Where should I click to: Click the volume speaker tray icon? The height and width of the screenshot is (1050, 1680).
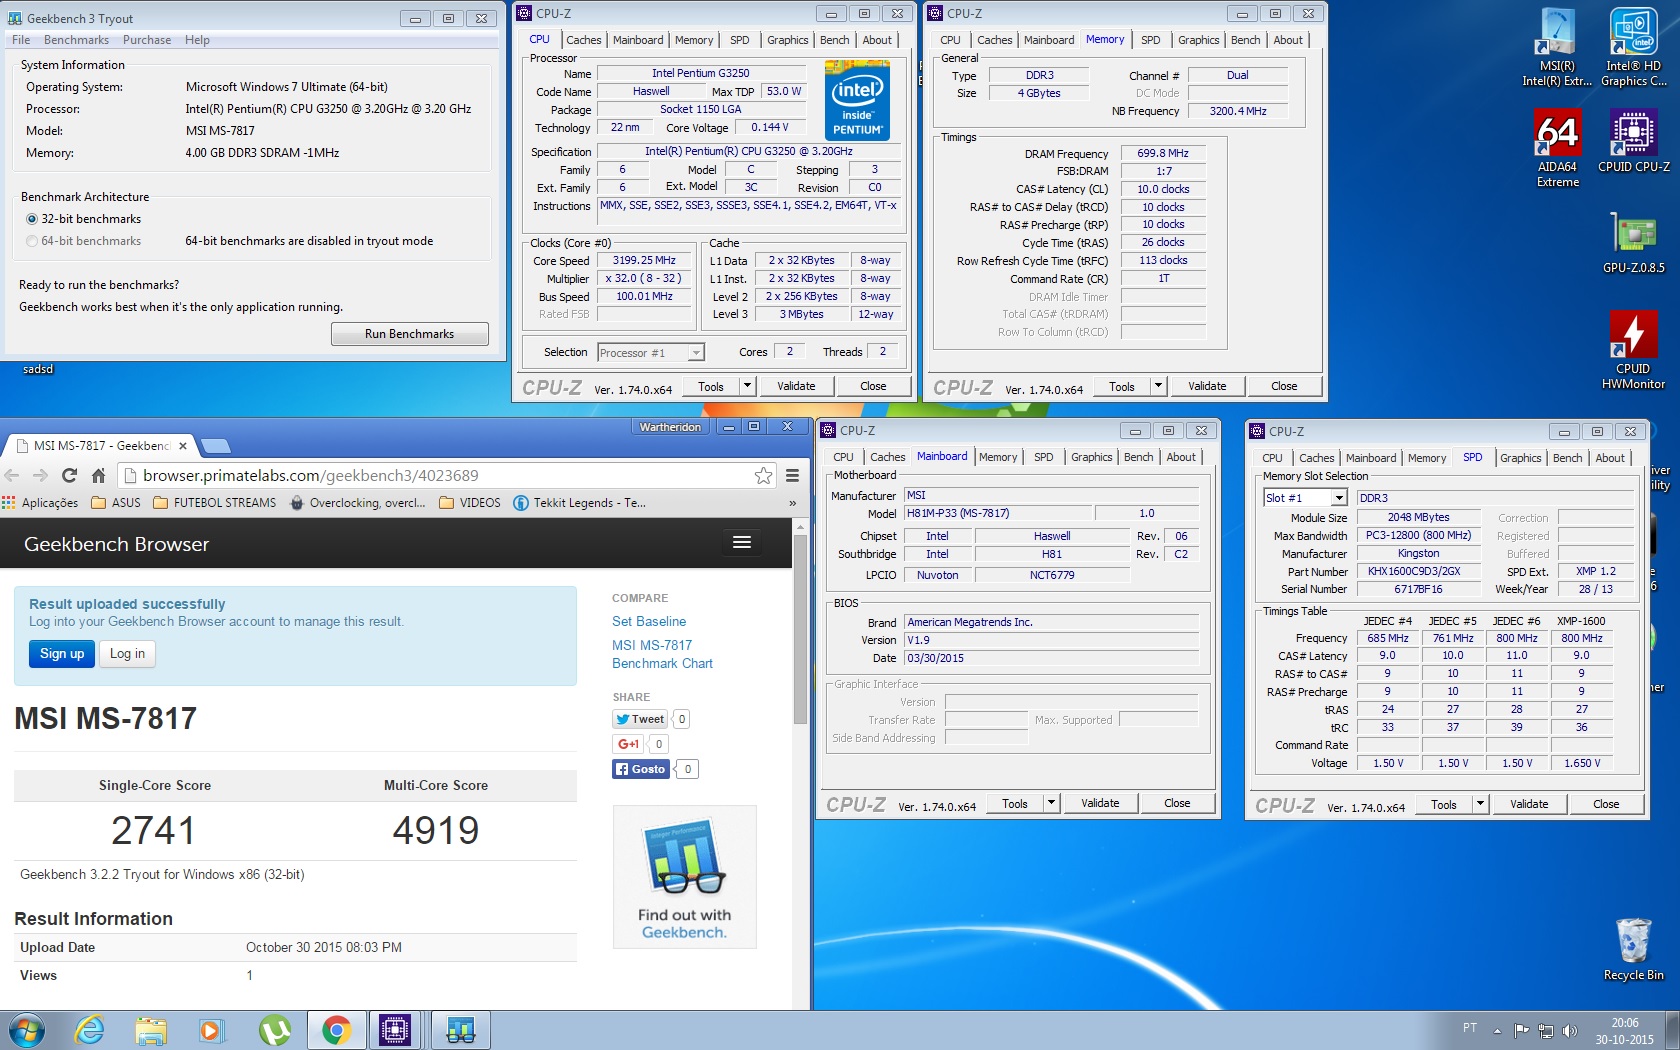click(1570, 1030)
